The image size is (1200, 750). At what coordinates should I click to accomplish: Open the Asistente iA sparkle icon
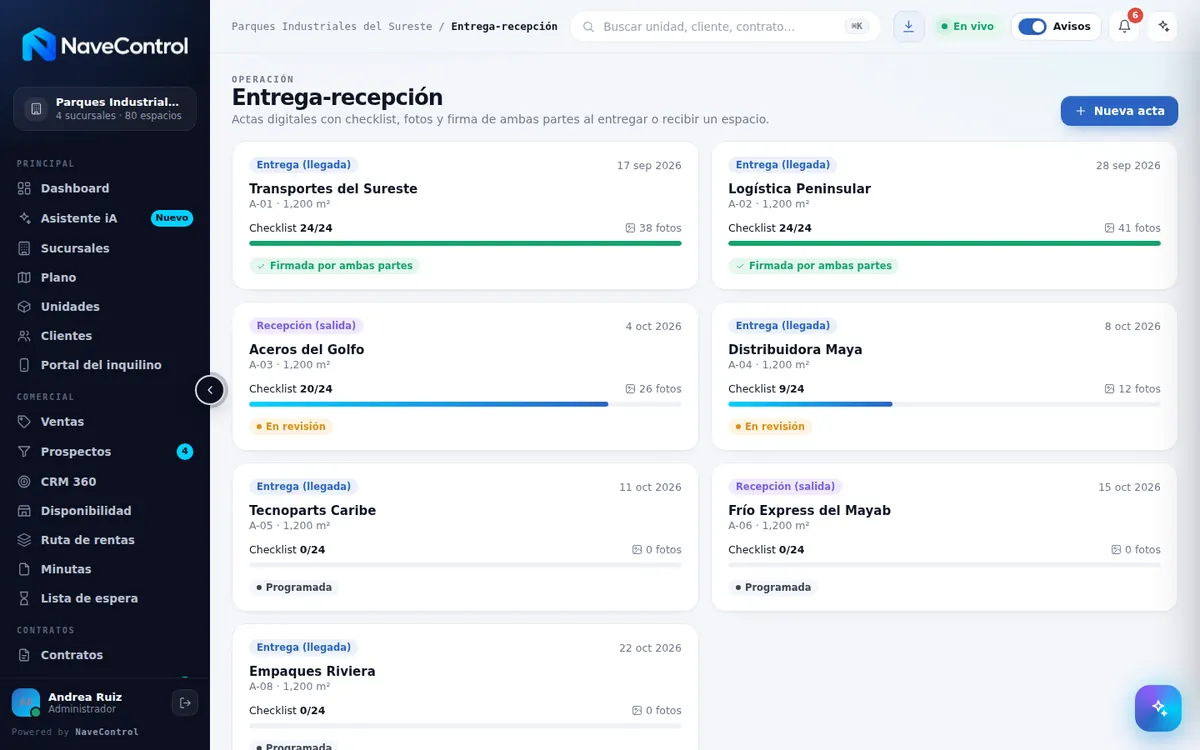coord(25,218)
